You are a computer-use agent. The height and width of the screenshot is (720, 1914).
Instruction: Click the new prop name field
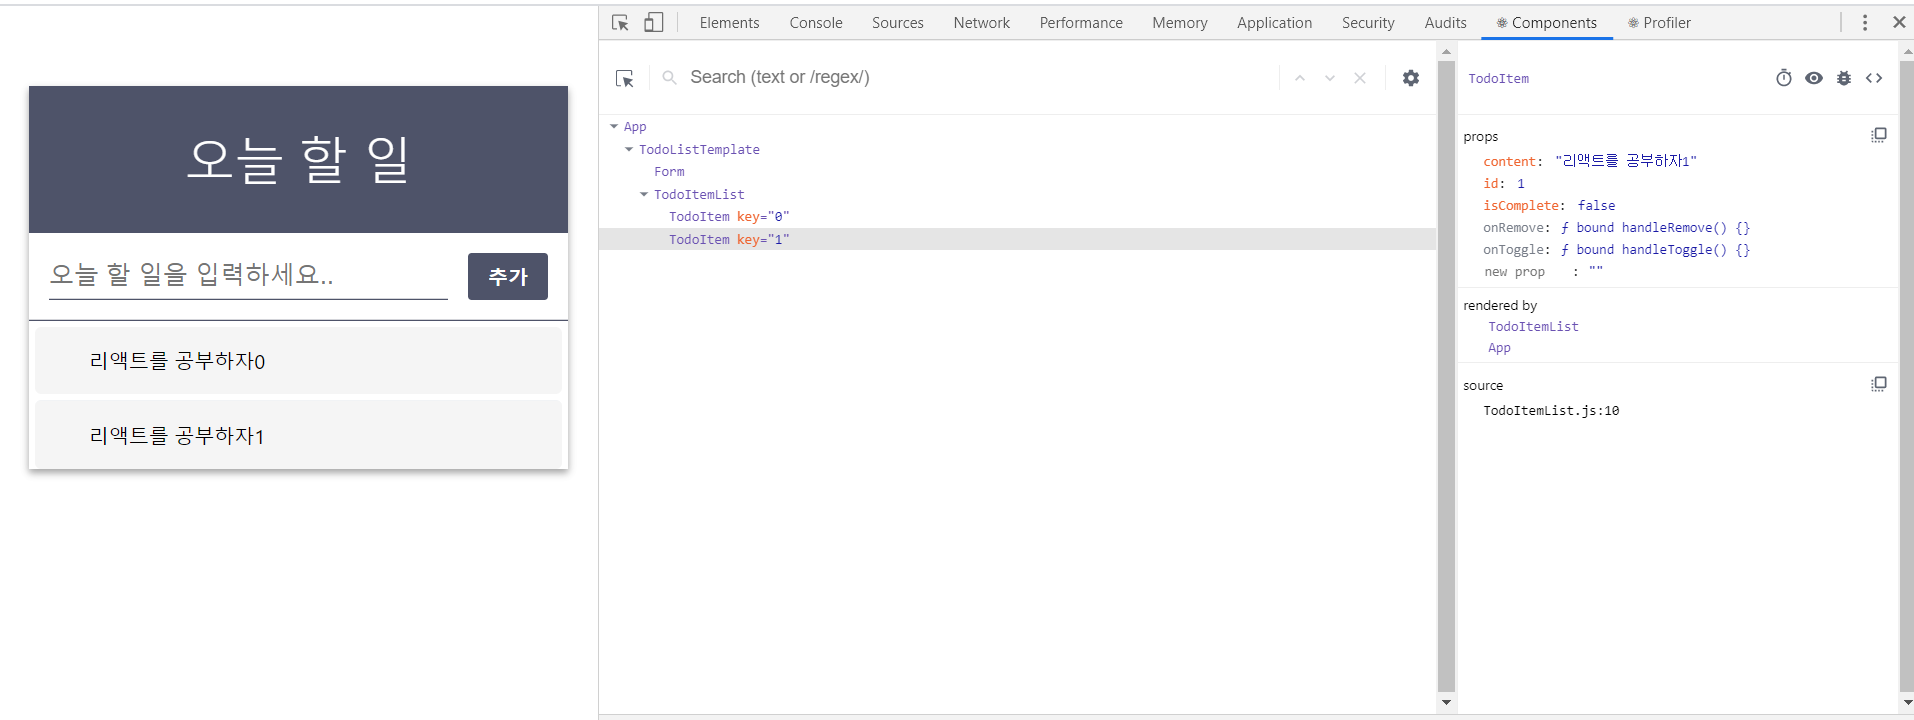pyautogui.click(x=1514, y=272)
